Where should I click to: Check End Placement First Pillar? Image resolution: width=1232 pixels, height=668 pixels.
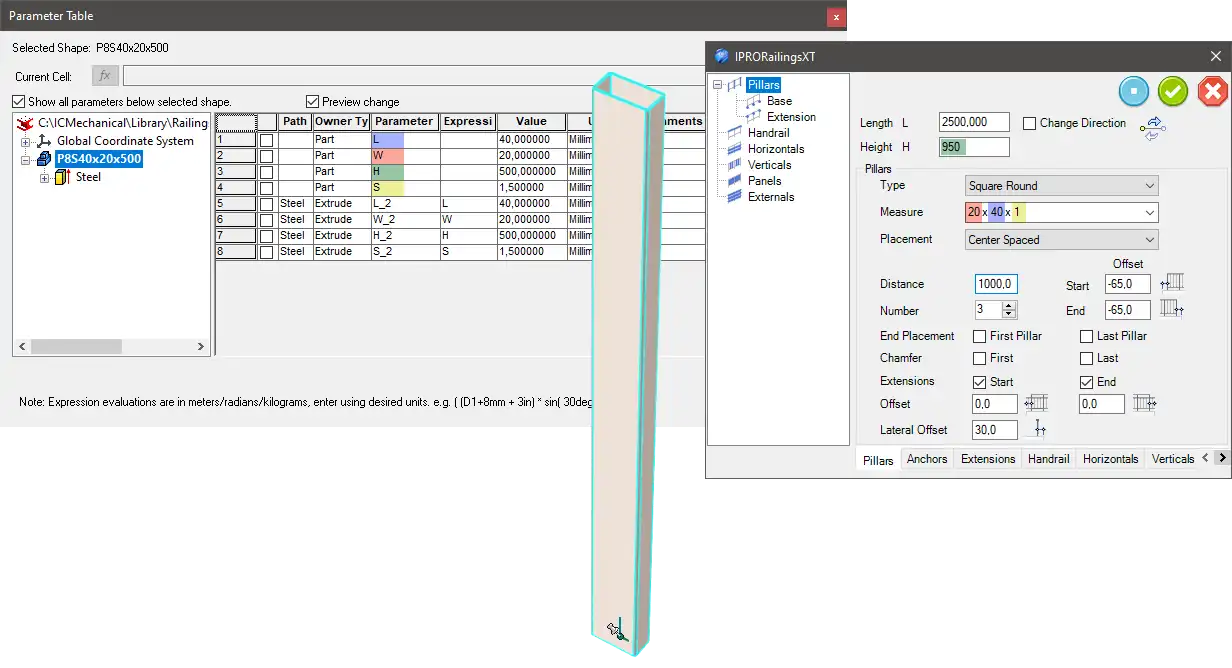(980, 336)
